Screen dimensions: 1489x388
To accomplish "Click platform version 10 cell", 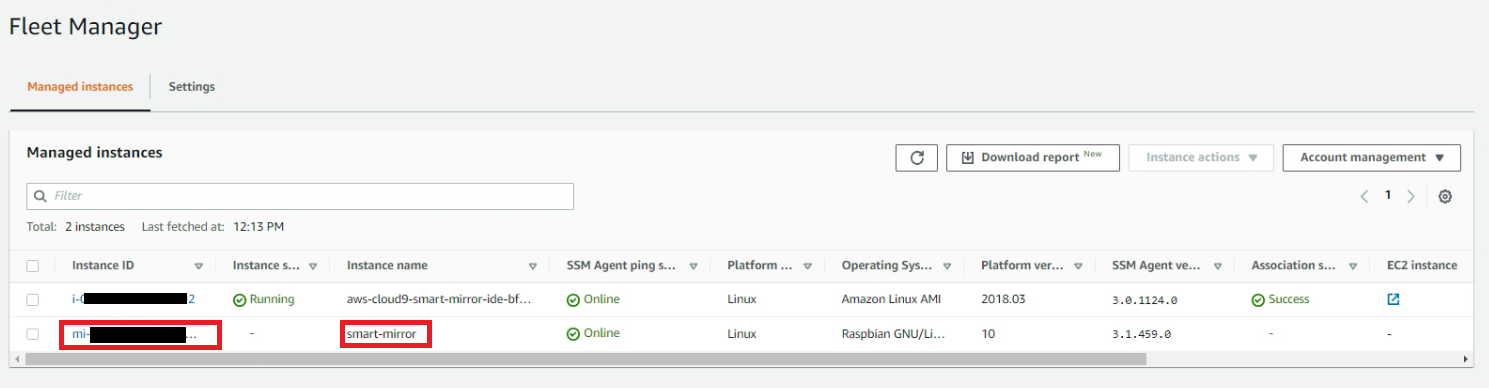I will pyautogui.click(x=988, y=333).
